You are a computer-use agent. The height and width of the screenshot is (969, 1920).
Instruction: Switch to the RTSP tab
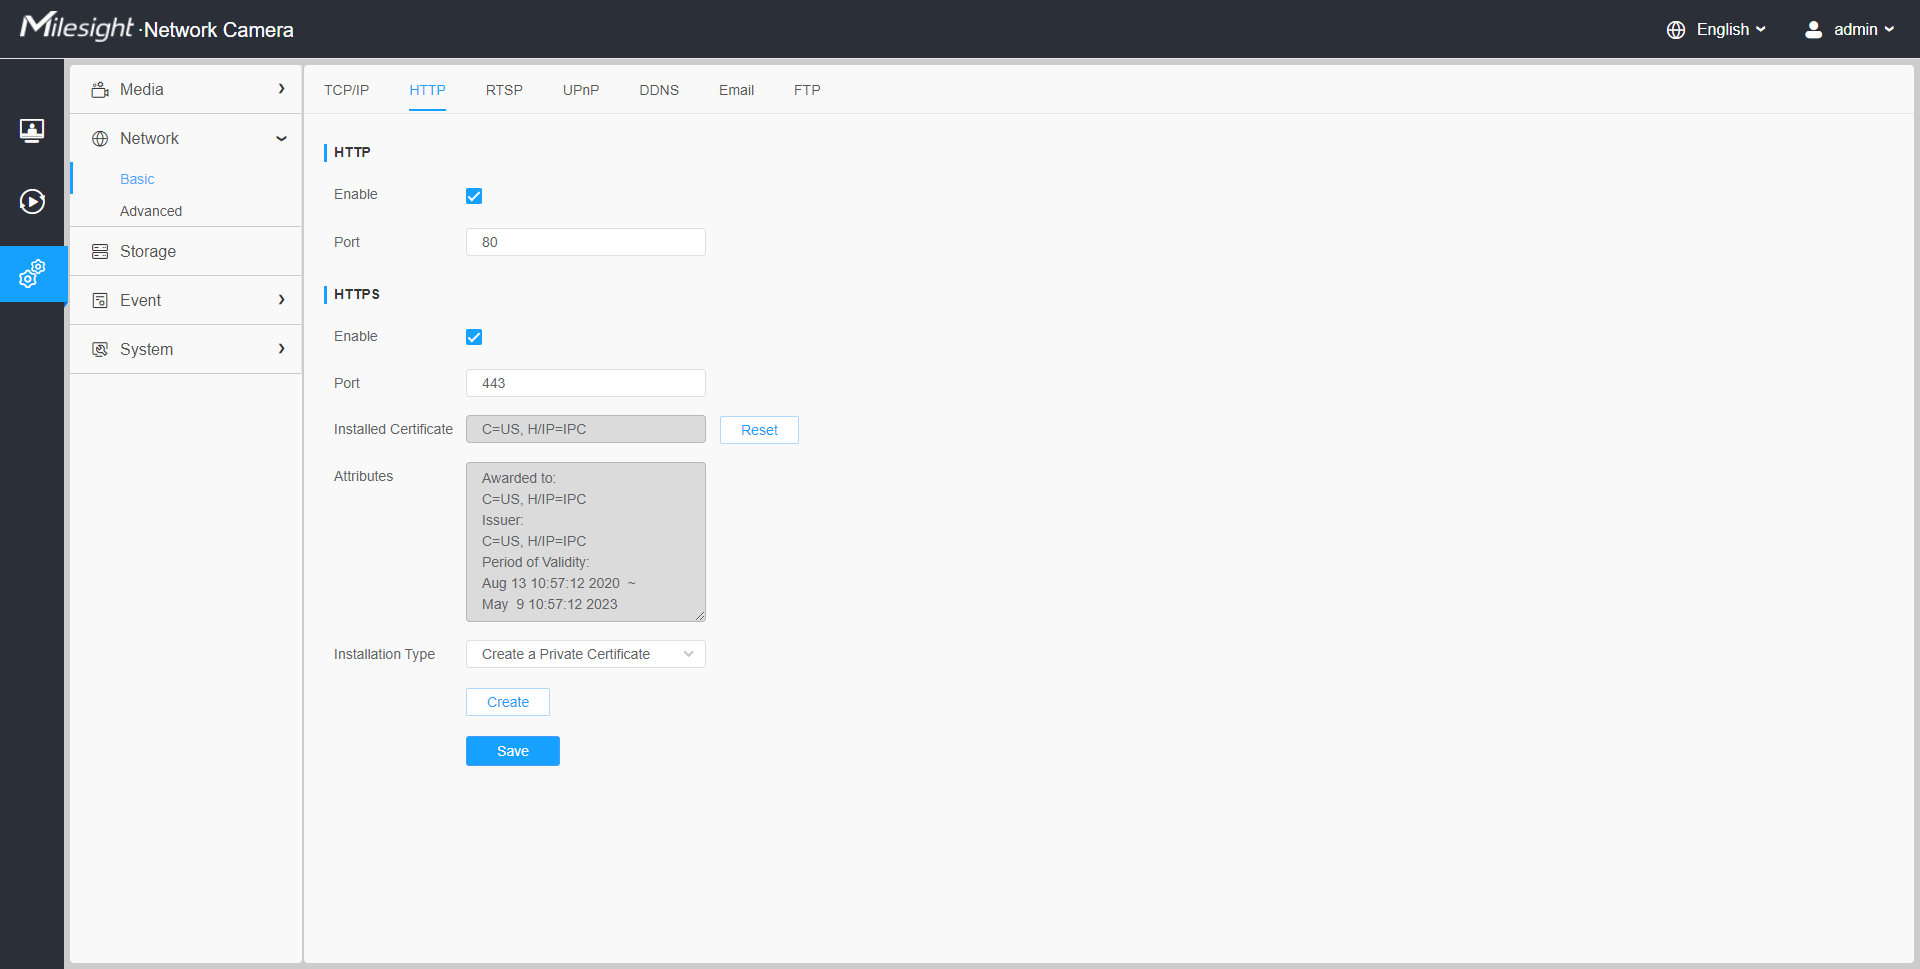504,90
